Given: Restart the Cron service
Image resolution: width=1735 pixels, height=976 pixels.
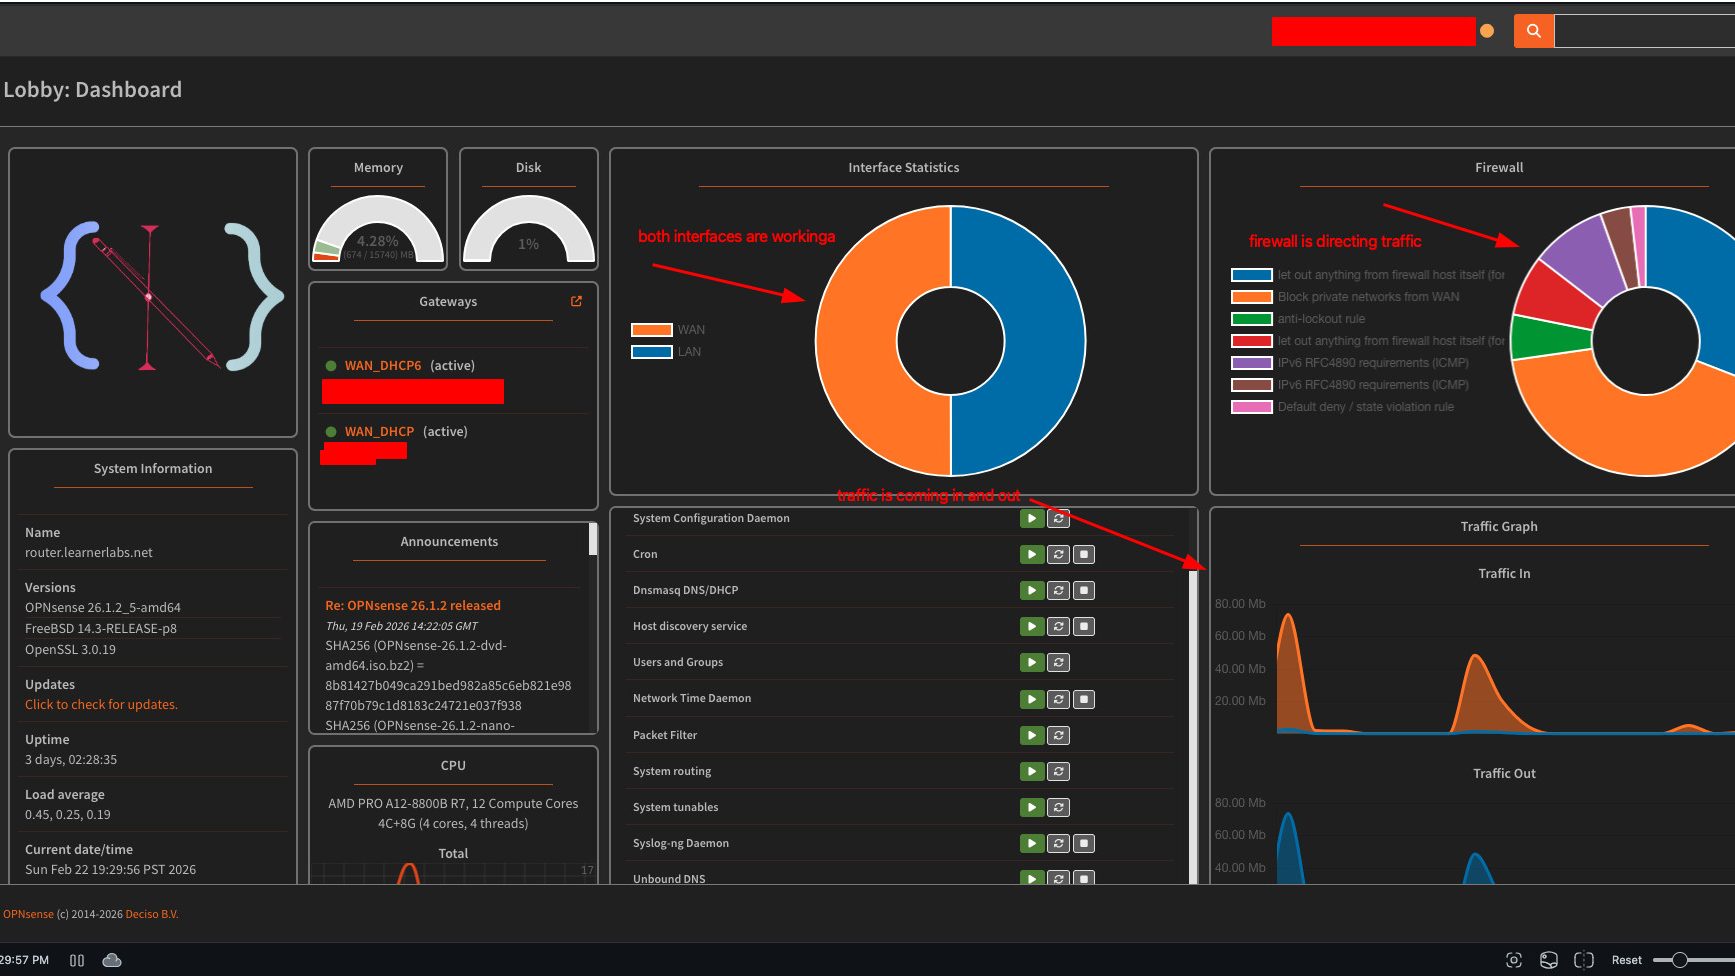Looking at the screenshot, I should click(x=1058, y=554).
